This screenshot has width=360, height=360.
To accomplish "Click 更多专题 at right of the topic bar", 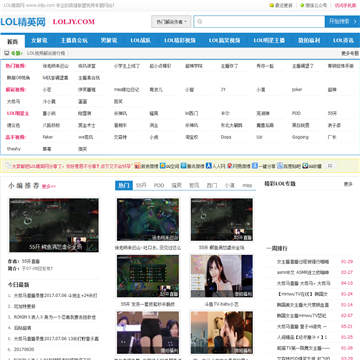I will point(350,53).
